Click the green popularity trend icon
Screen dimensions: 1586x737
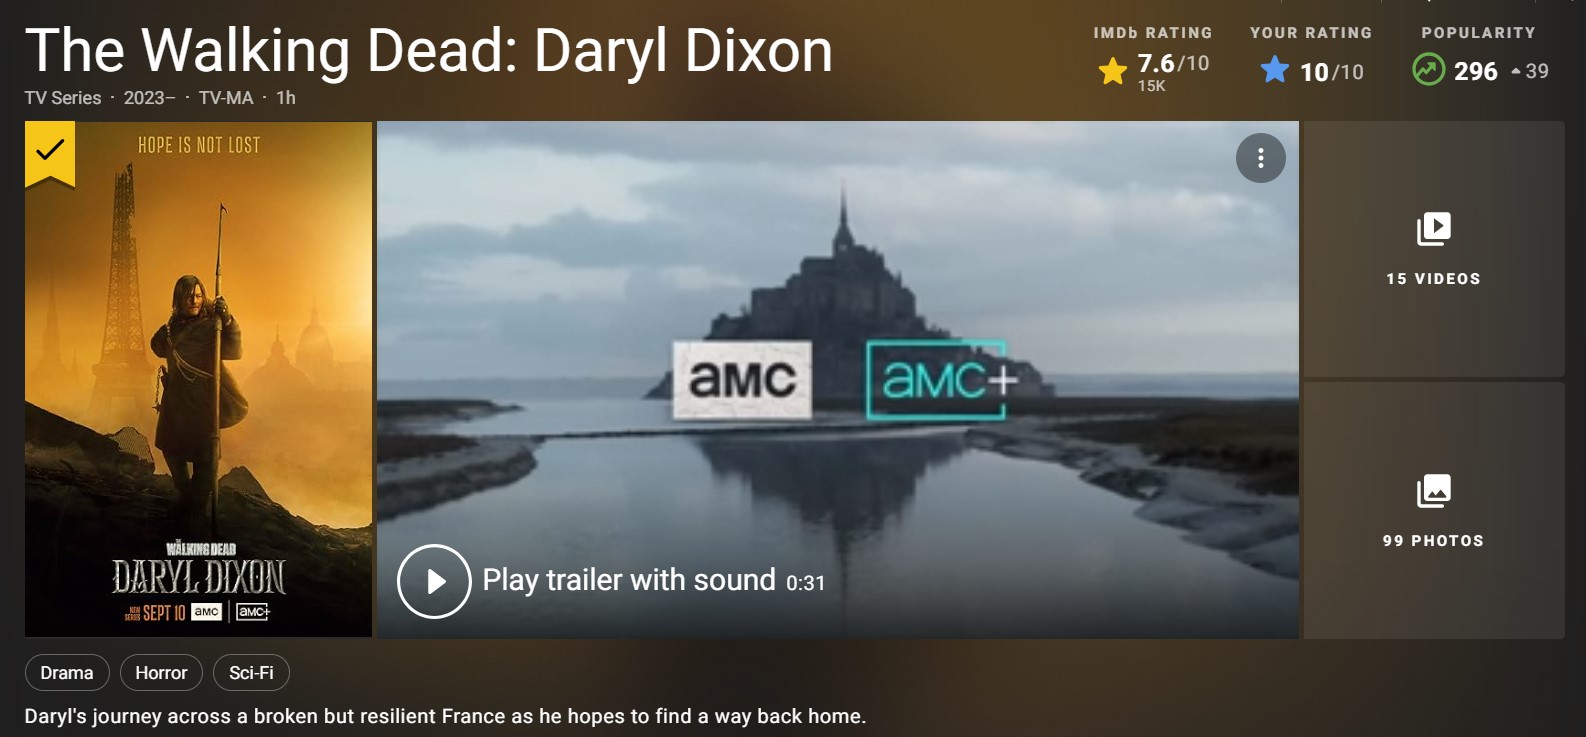coord(1428,70)
